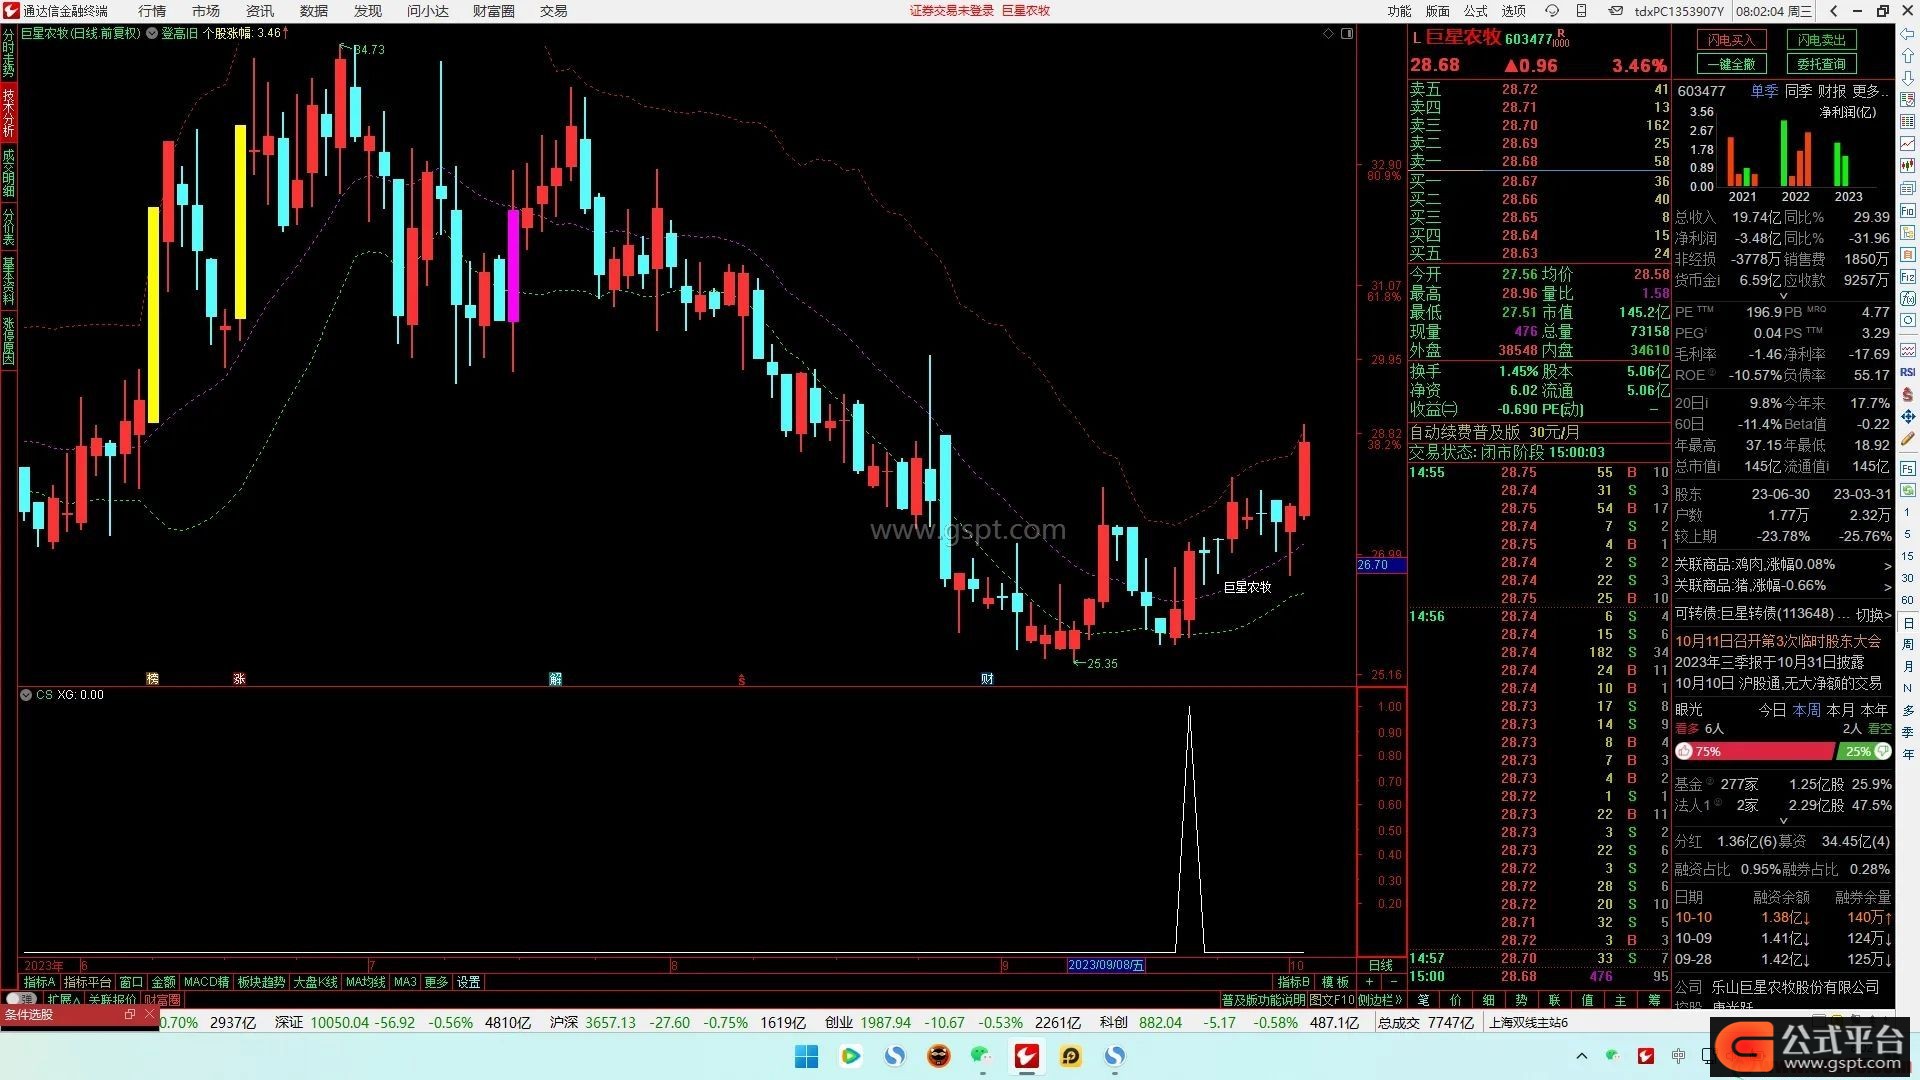
Task: Expand the 扩展 panel at bottom left
Action: 63,999
